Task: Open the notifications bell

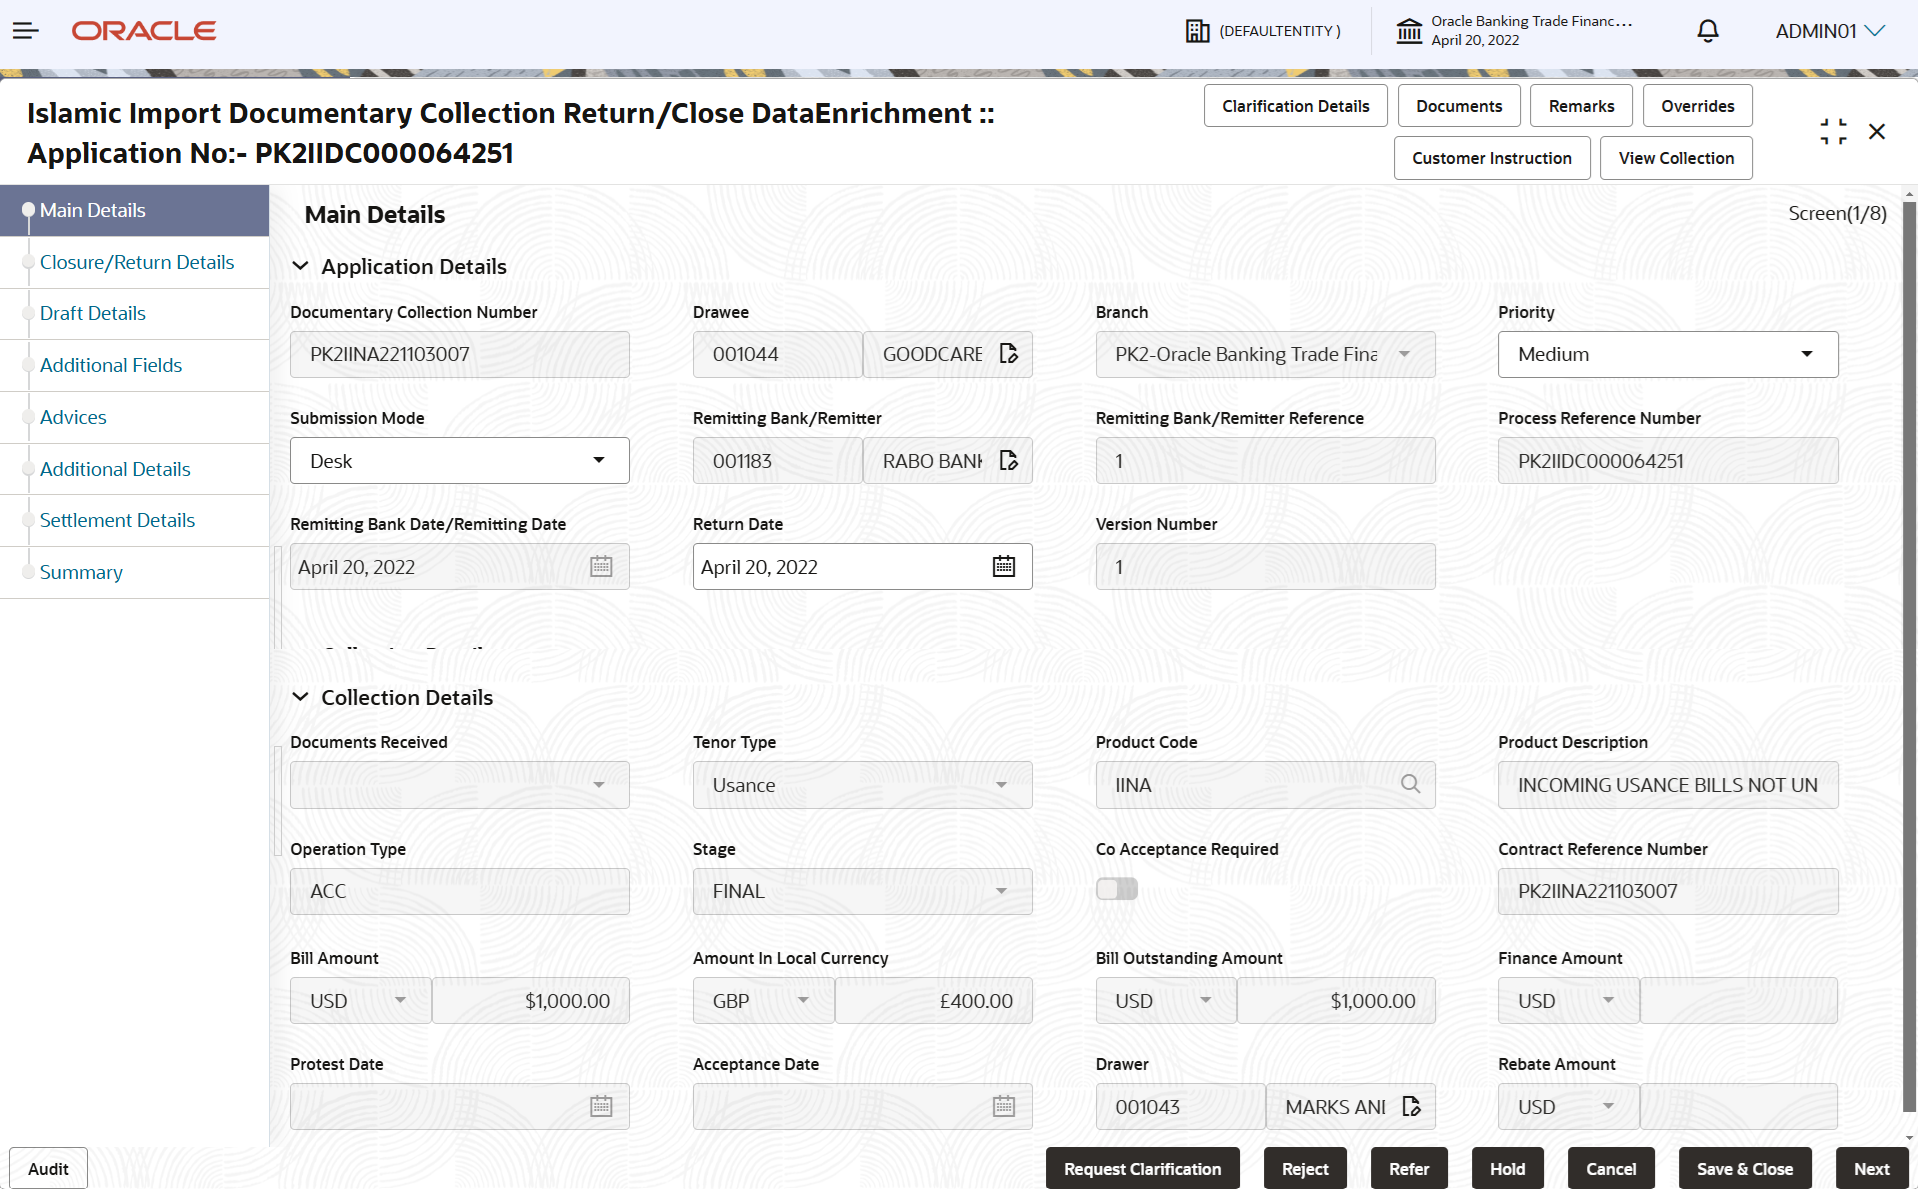Action: [x=1708, y=31]
